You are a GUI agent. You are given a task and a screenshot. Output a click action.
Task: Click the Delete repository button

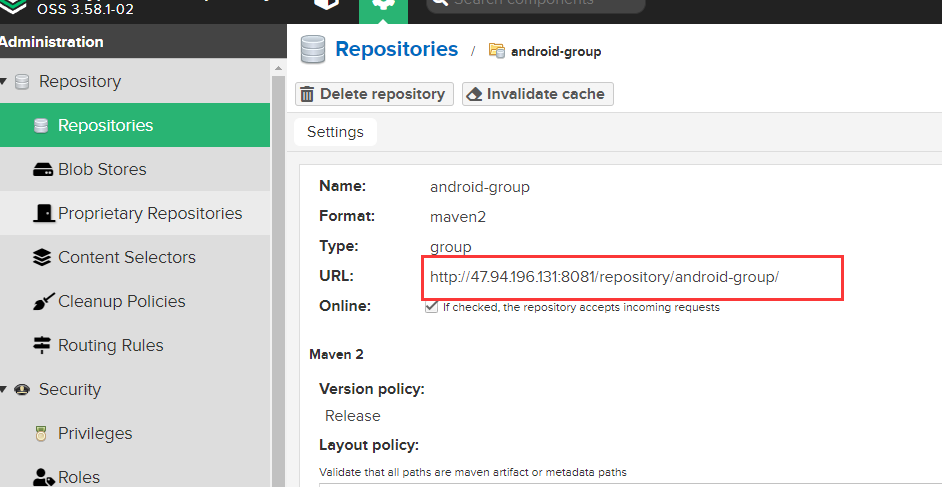[x=374, y=94]
